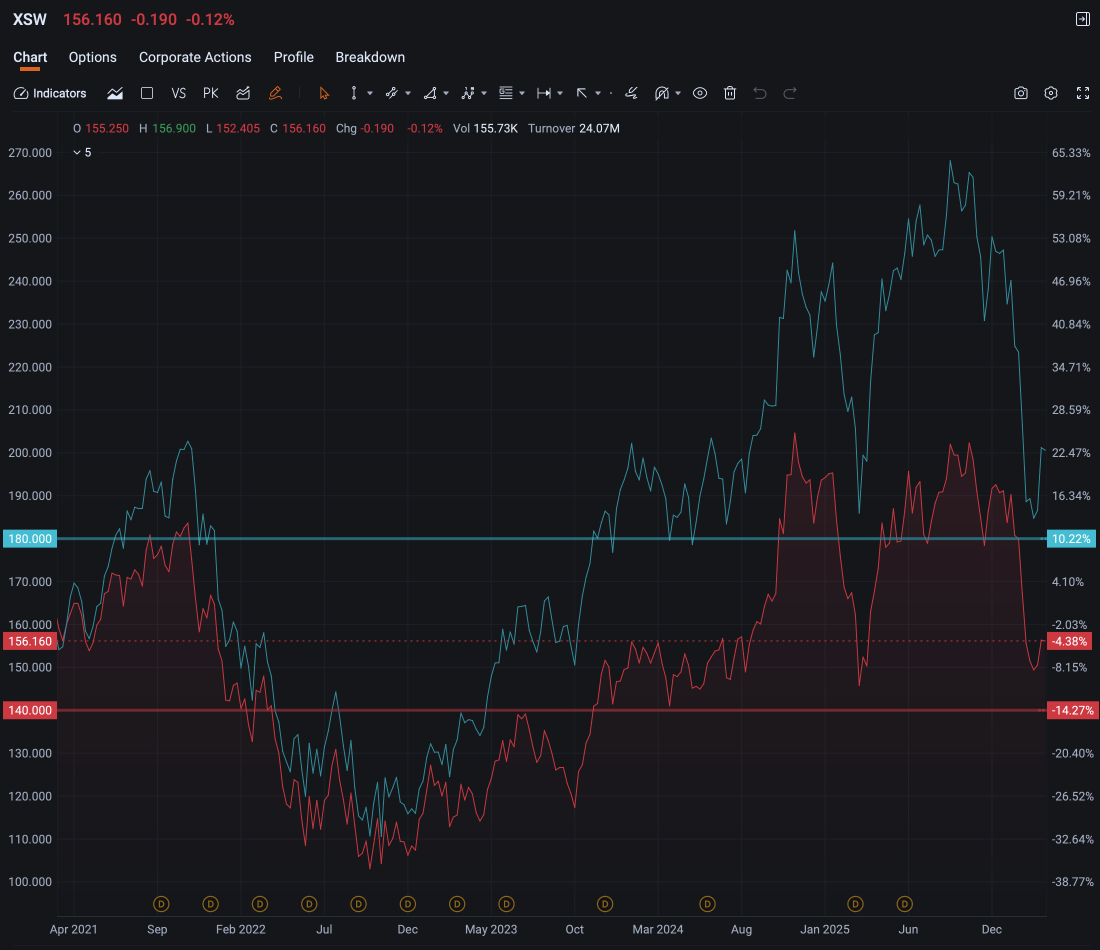1100x950 pixels.
Task: Delete drawings with the trash icon
Action: pyautogui.click(x=730, y=93)
